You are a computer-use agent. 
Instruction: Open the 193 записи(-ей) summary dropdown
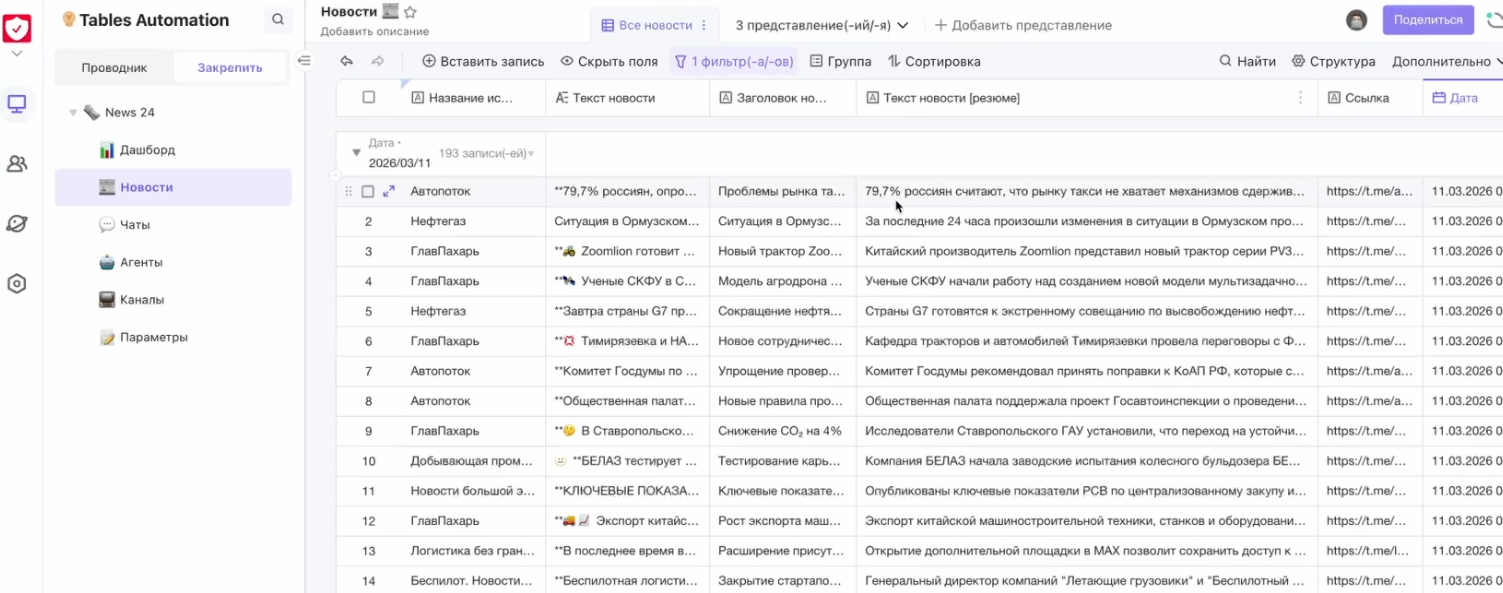point(486,153)
